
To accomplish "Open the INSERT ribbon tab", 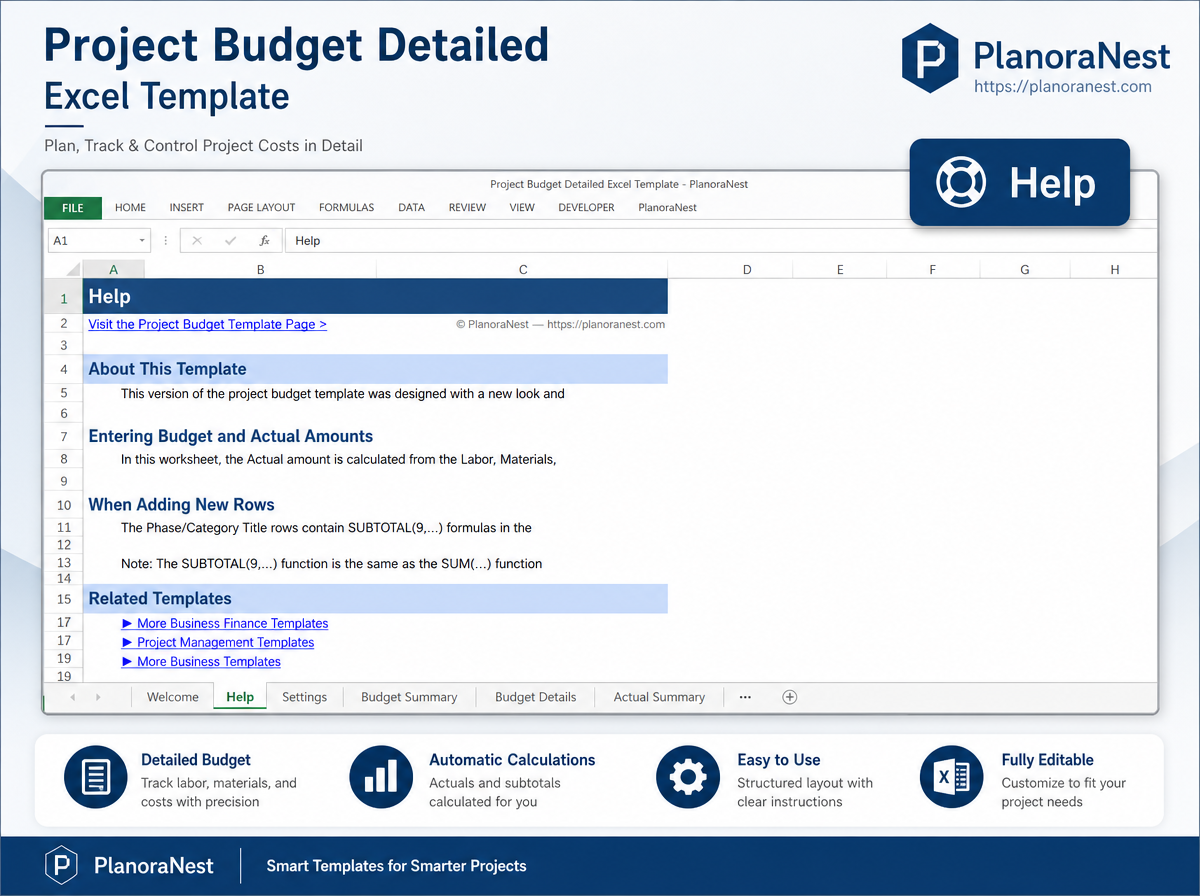I will point(186,208).
